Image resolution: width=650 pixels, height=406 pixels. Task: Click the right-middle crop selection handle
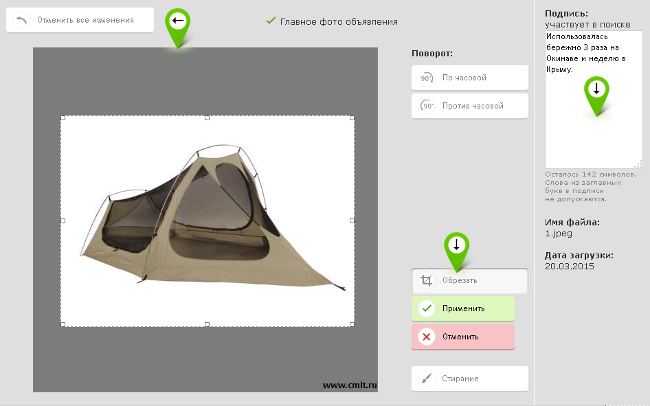[353, 220]
